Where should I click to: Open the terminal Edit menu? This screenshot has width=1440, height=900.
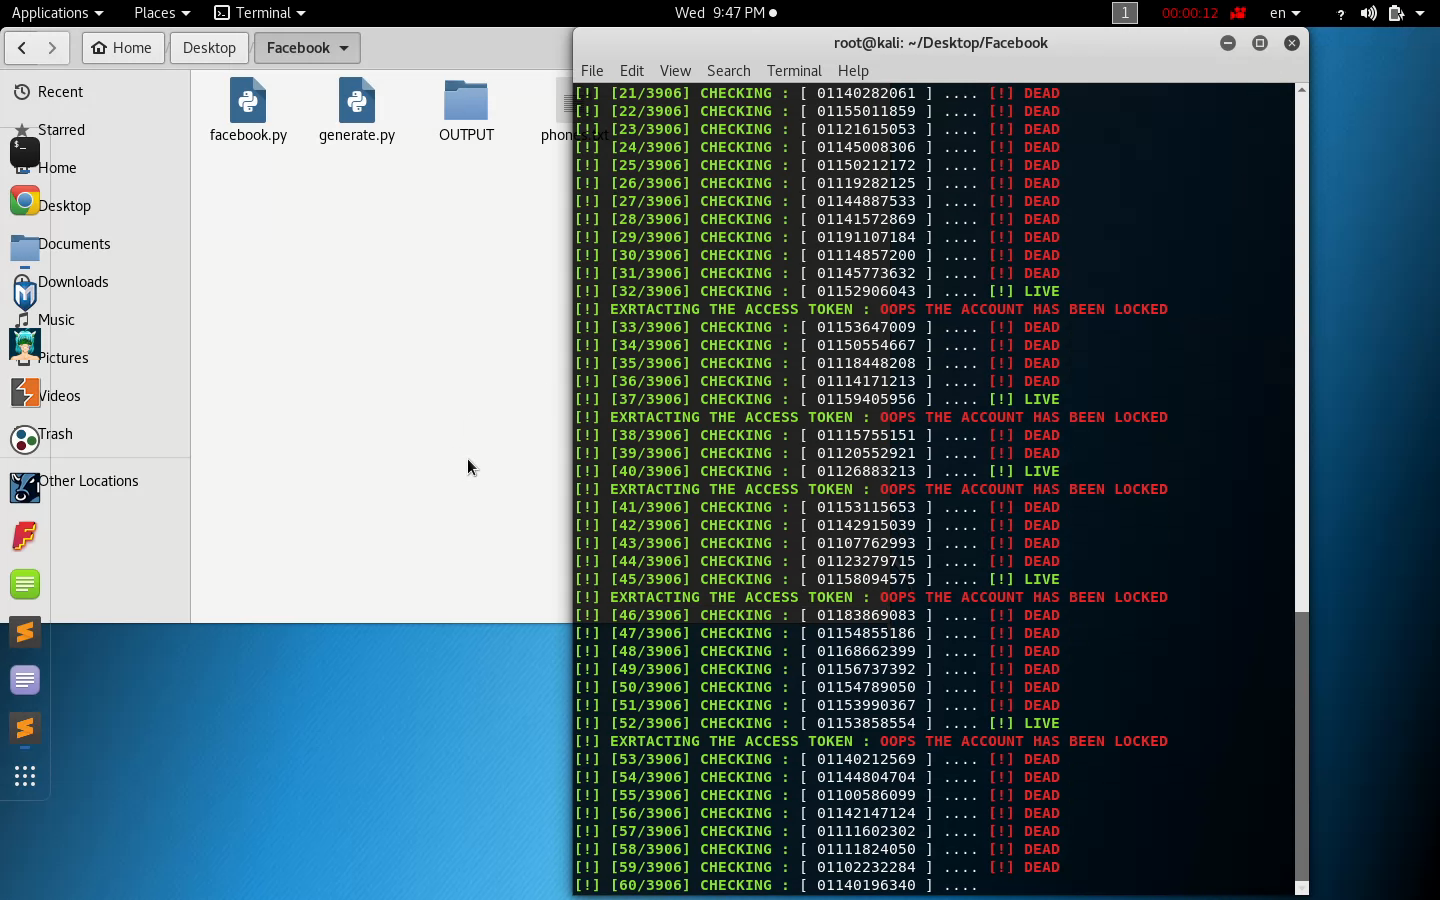point(631,70)
